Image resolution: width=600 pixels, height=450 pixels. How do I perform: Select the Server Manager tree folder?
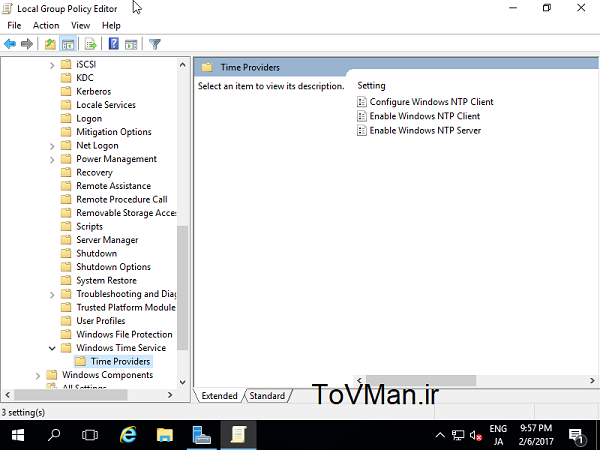pos(107,240)
